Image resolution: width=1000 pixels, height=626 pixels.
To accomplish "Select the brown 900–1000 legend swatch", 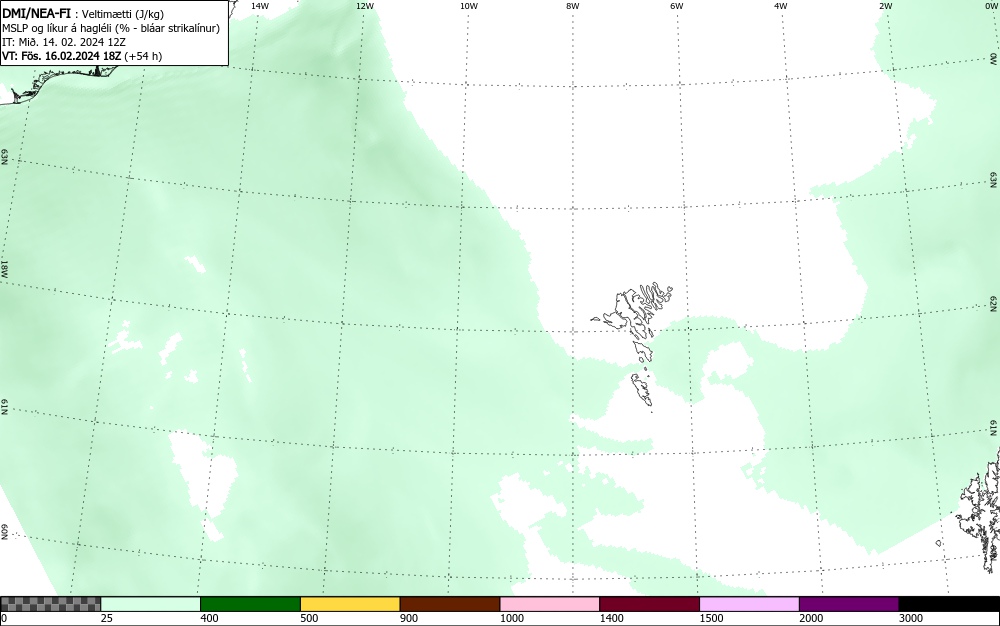I will coord(450,604).
